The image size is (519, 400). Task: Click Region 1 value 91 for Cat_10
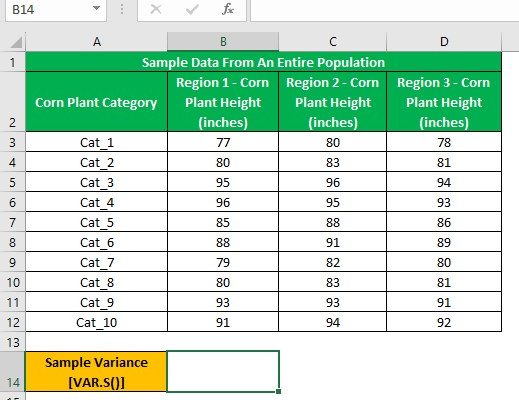[x=223, y=322]
